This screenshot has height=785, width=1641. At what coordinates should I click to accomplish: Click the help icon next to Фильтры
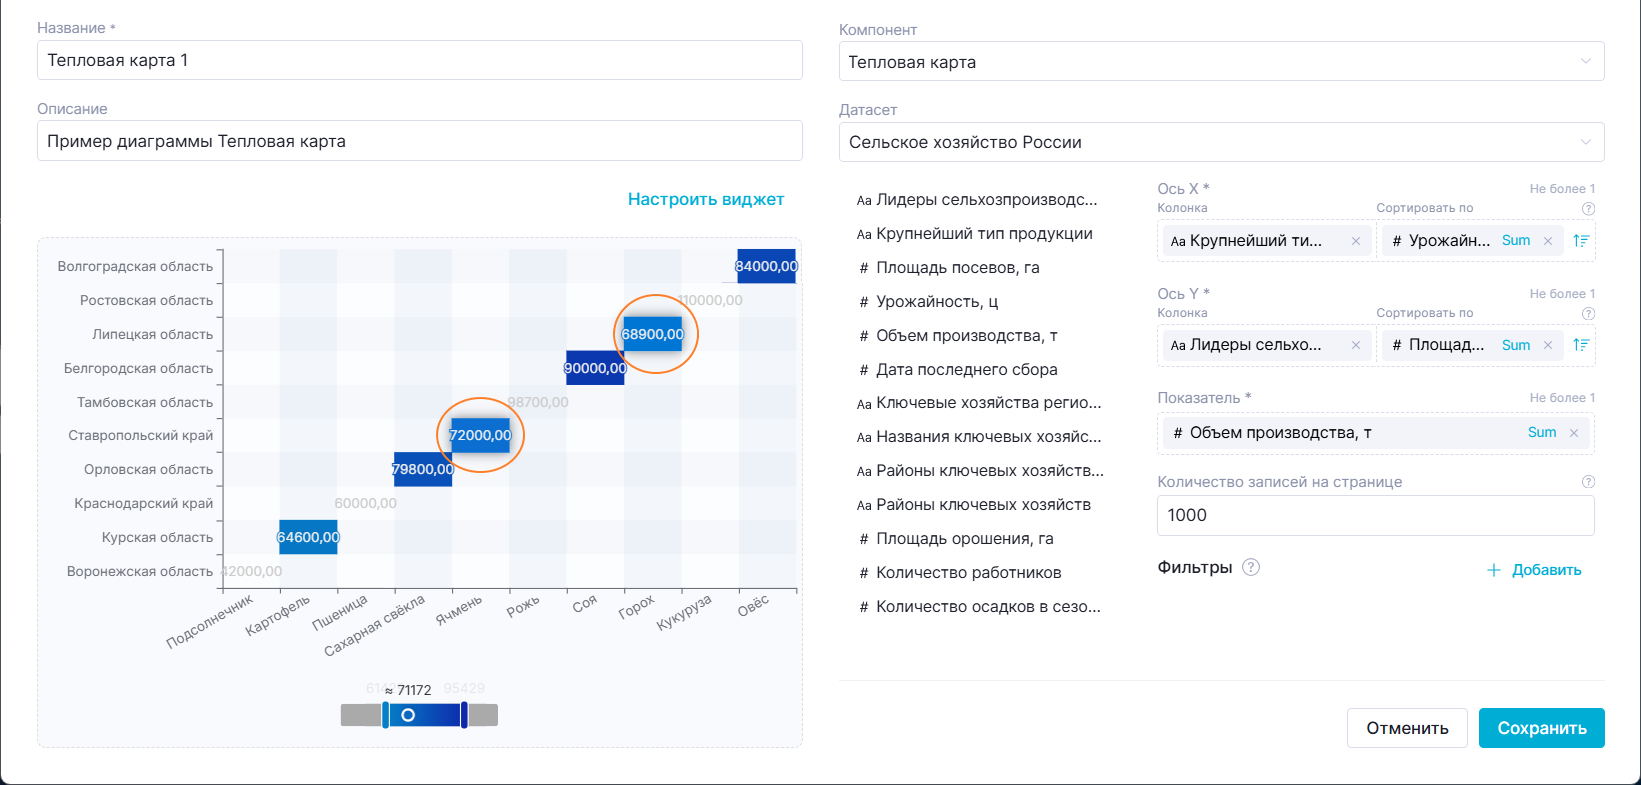coord(1250,567)
